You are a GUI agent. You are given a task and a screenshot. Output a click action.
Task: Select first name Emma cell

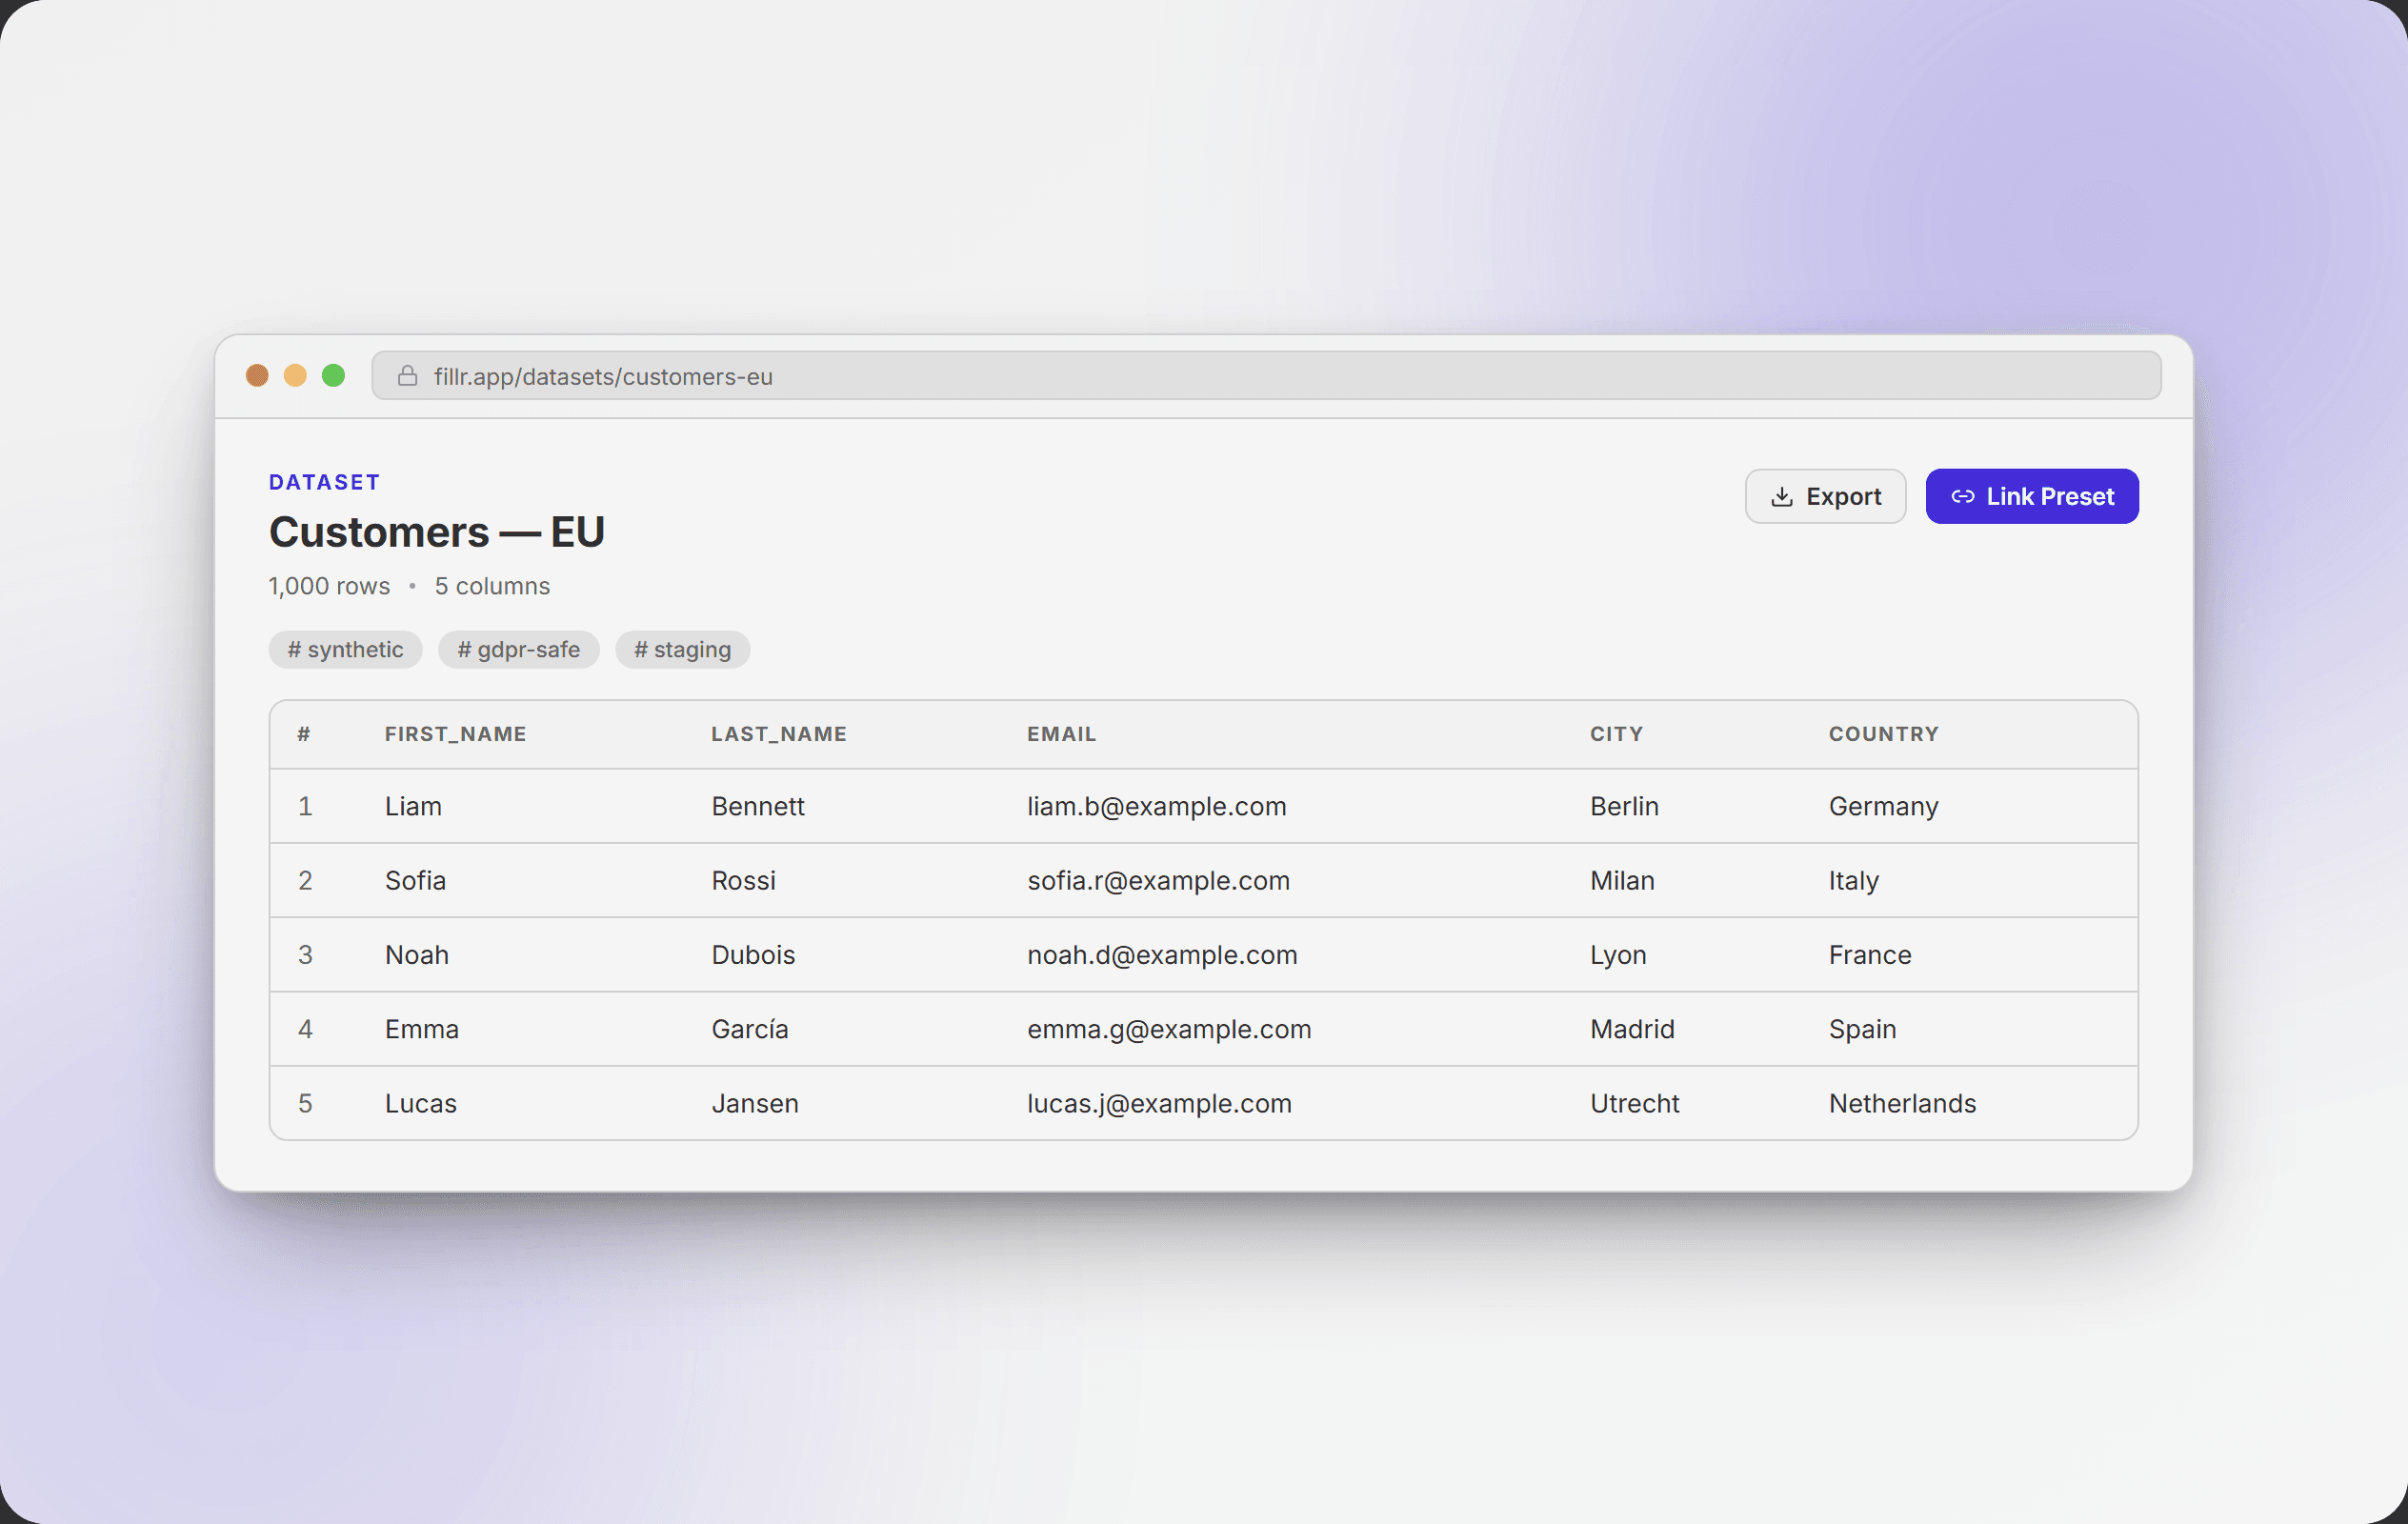422,1029
